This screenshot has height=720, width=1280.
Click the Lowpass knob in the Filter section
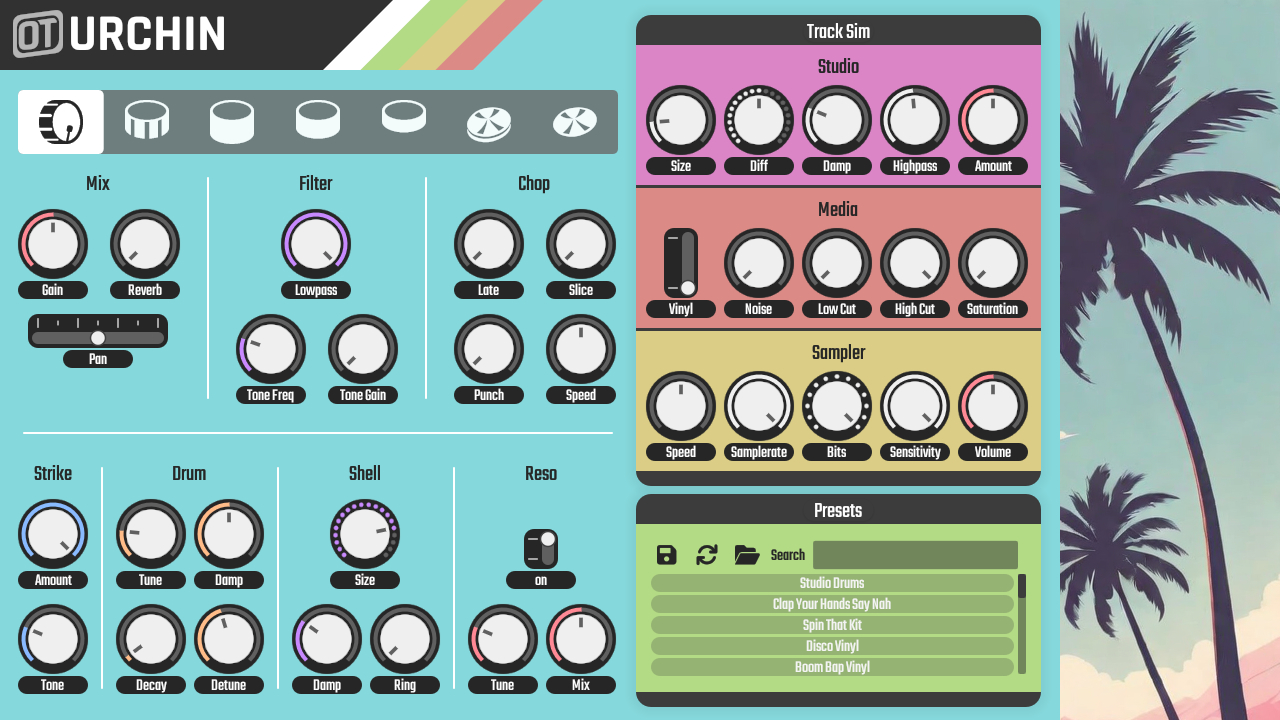coord(316,243)
